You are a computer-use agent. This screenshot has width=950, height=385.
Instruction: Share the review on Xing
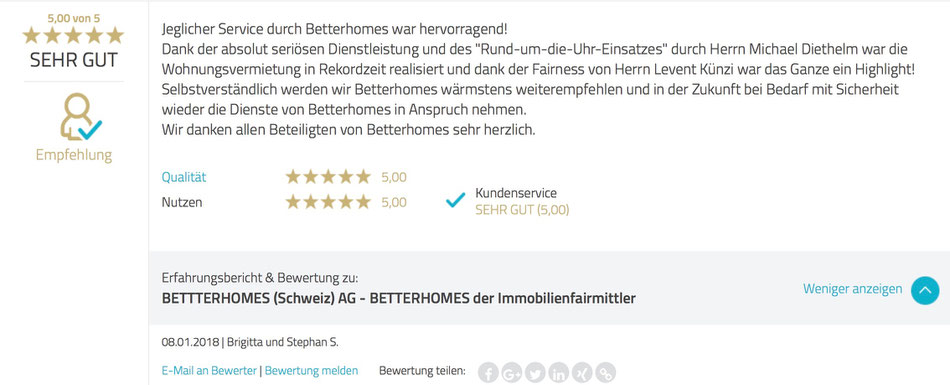582,372
